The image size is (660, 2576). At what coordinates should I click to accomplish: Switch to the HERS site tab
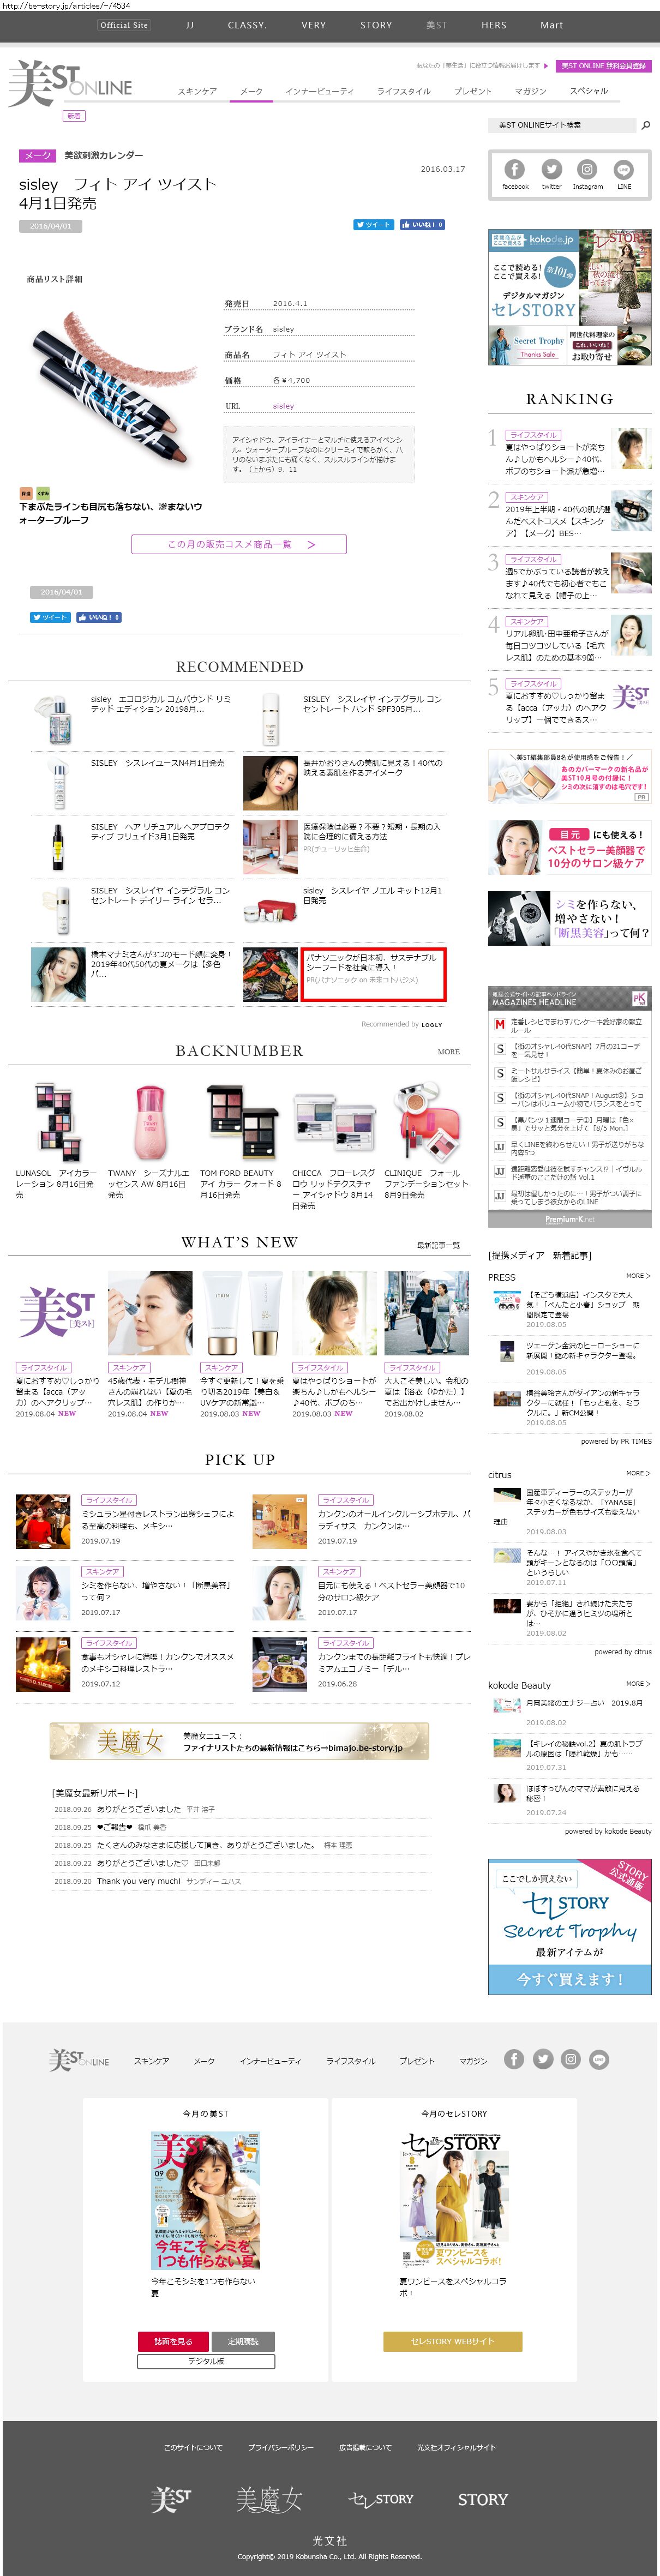[x=493, y=25]
